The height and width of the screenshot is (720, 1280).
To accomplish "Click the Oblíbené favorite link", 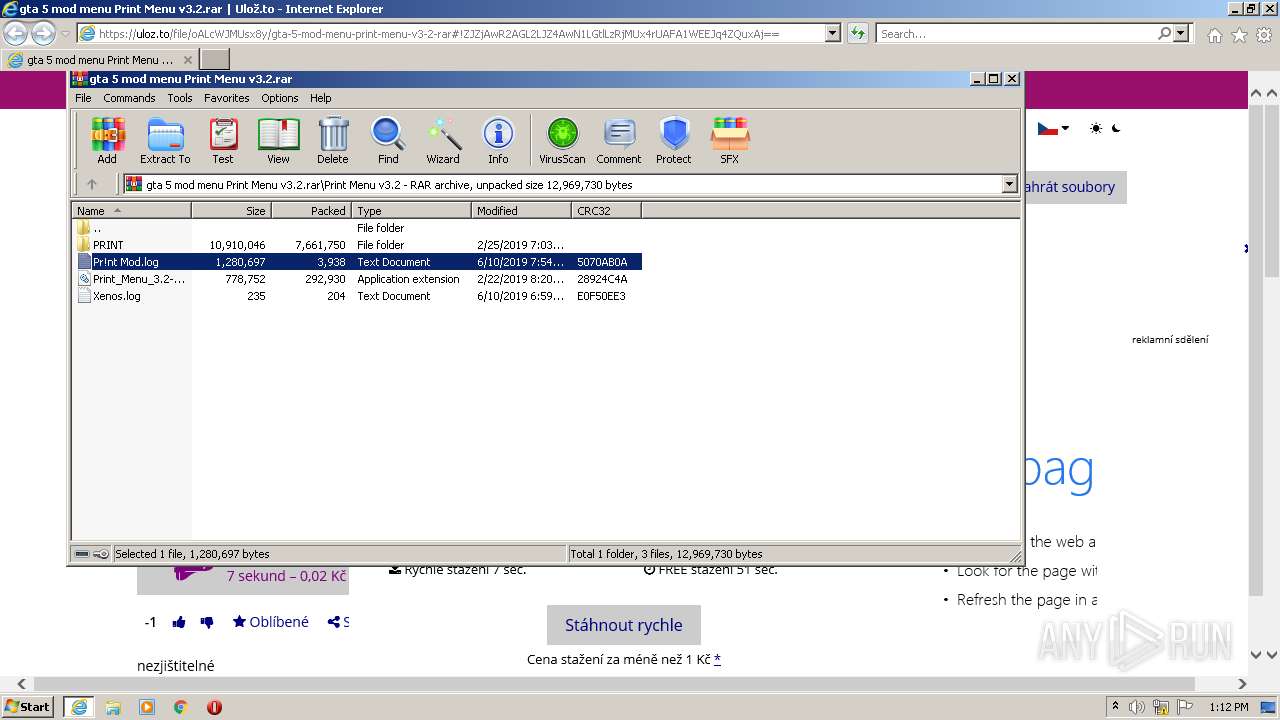I will (271, 622).
